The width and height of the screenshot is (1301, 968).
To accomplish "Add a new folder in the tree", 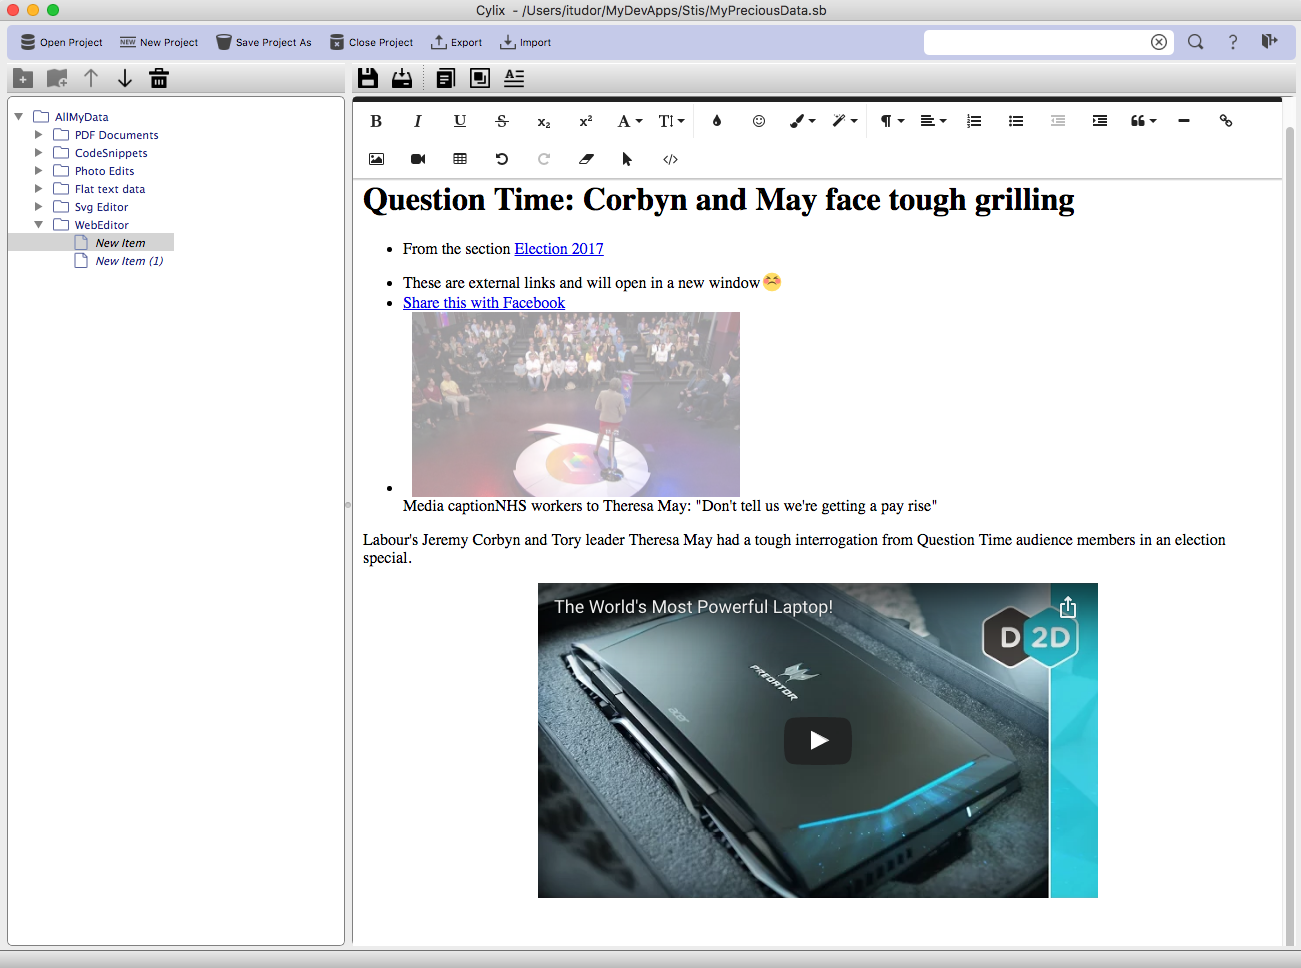I will [x=23, y=78].
